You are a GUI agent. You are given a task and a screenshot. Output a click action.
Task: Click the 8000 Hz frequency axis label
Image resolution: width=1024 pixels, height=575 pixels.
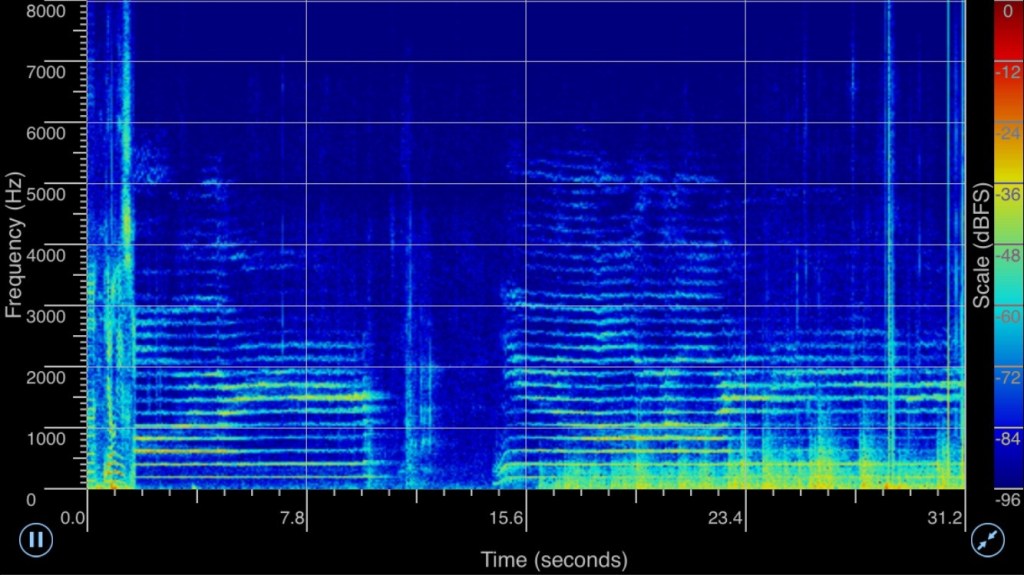pos(49,11)
